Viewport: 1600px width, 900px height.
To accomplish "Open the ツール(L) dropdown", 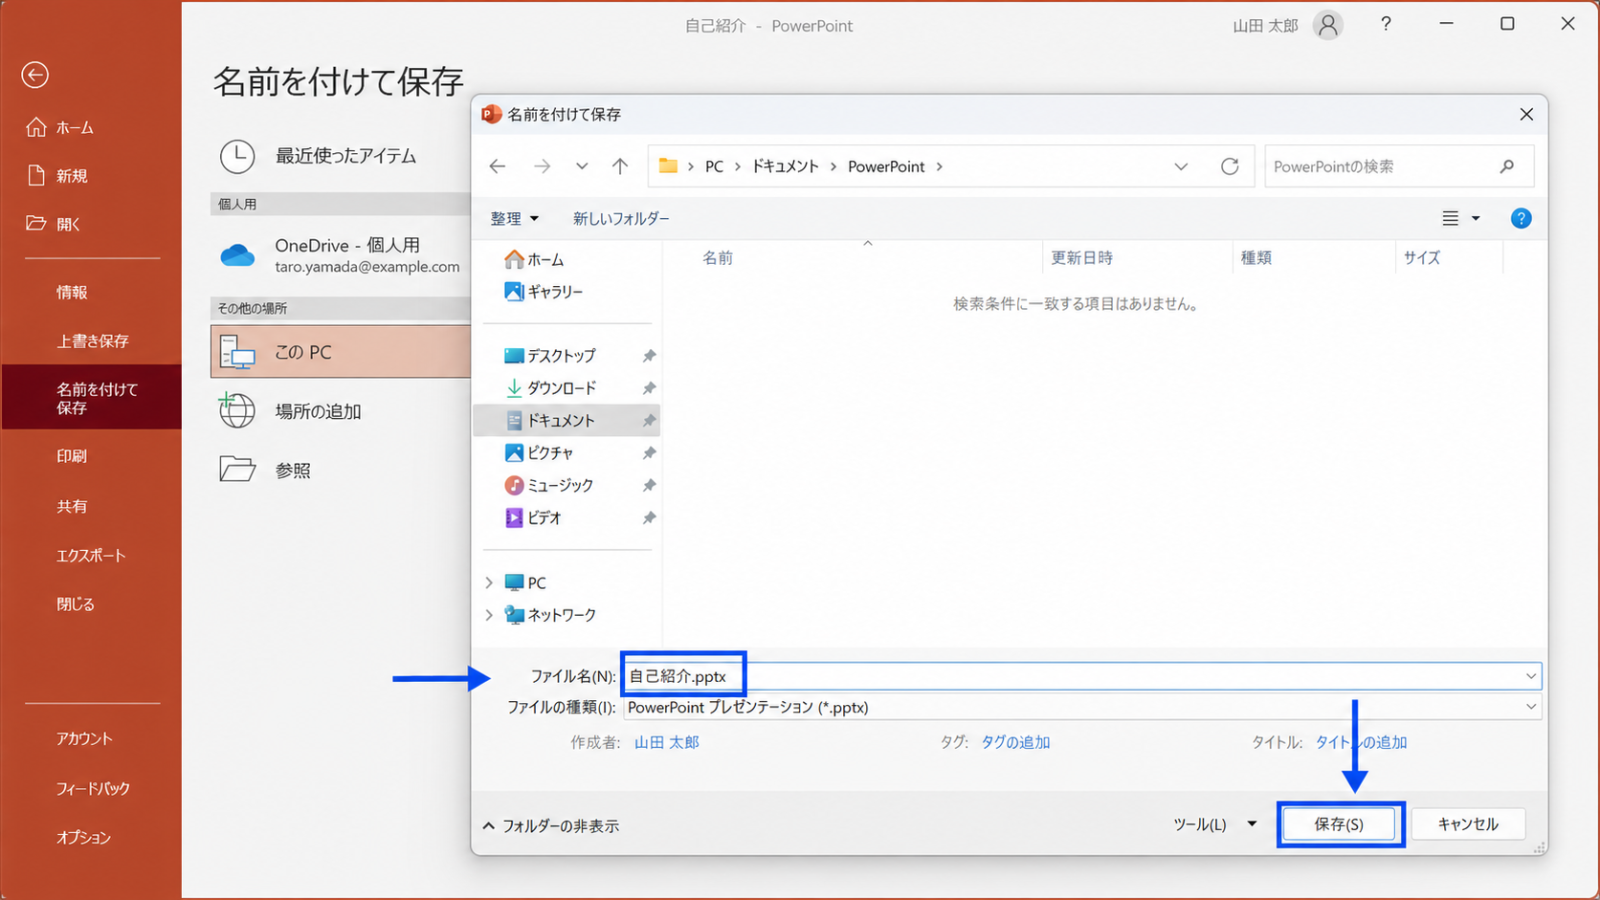I will pyautogui.click(x=1215, y=824).
